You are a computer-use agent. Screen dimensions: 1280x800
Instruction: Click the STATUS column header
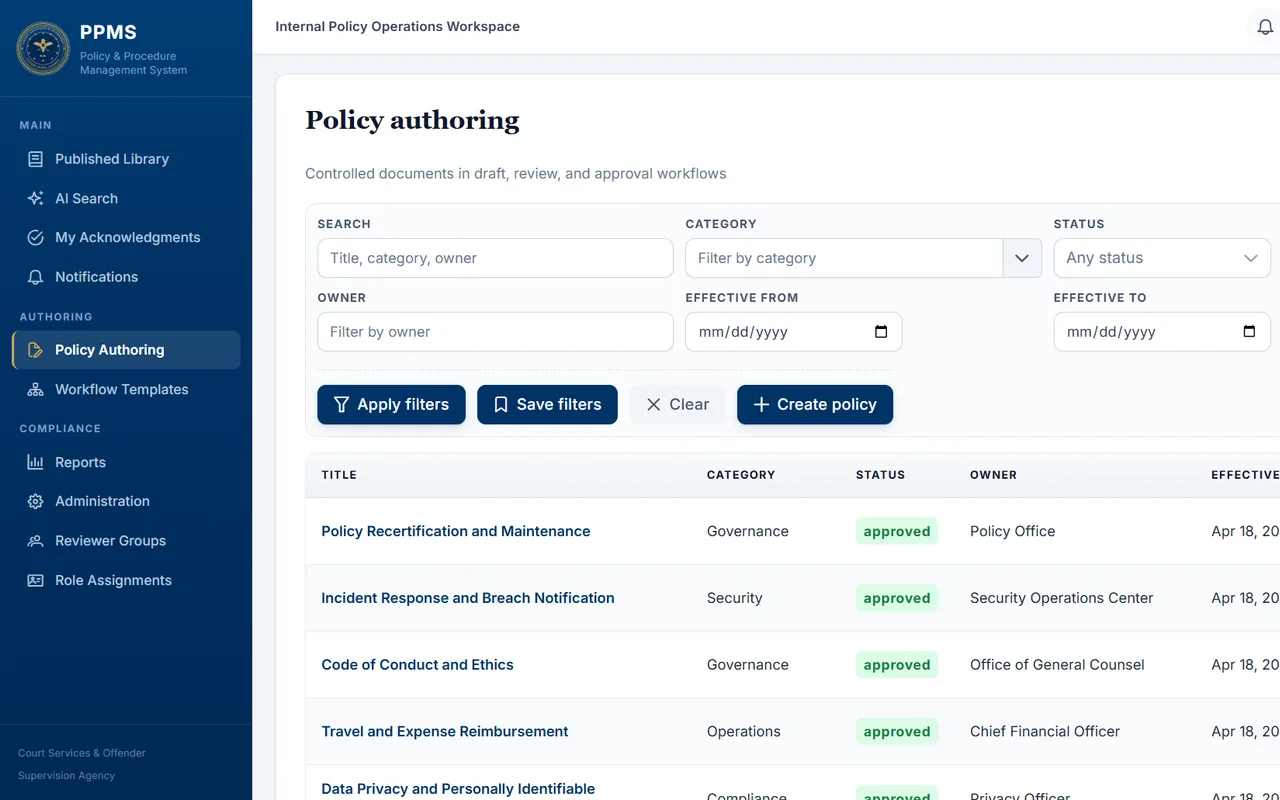[x=880, y=475]
